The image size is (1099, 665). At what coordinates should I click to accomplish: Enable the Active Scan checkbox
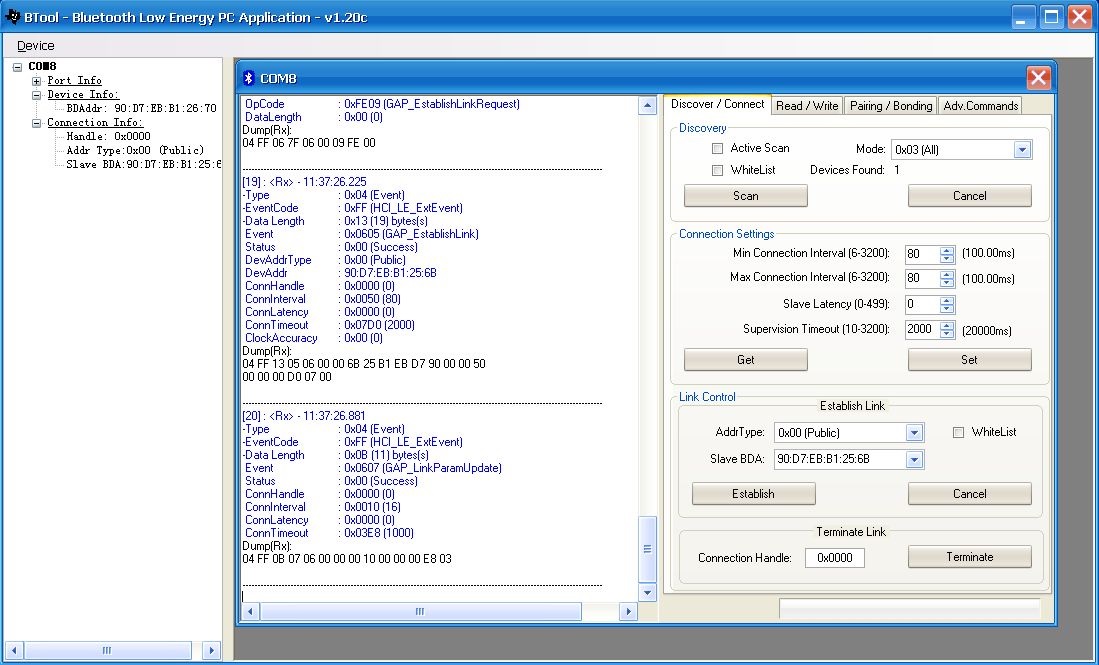coord(717,149)
